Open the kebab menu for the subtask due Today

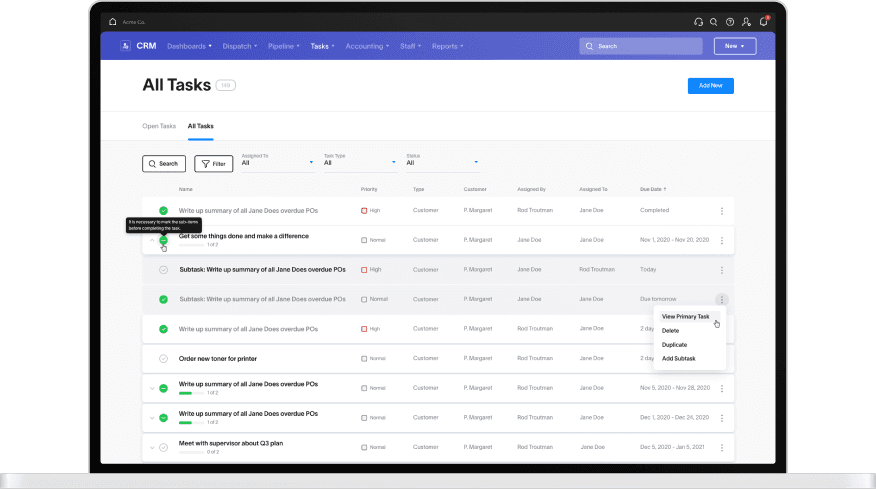coord(722,270)
